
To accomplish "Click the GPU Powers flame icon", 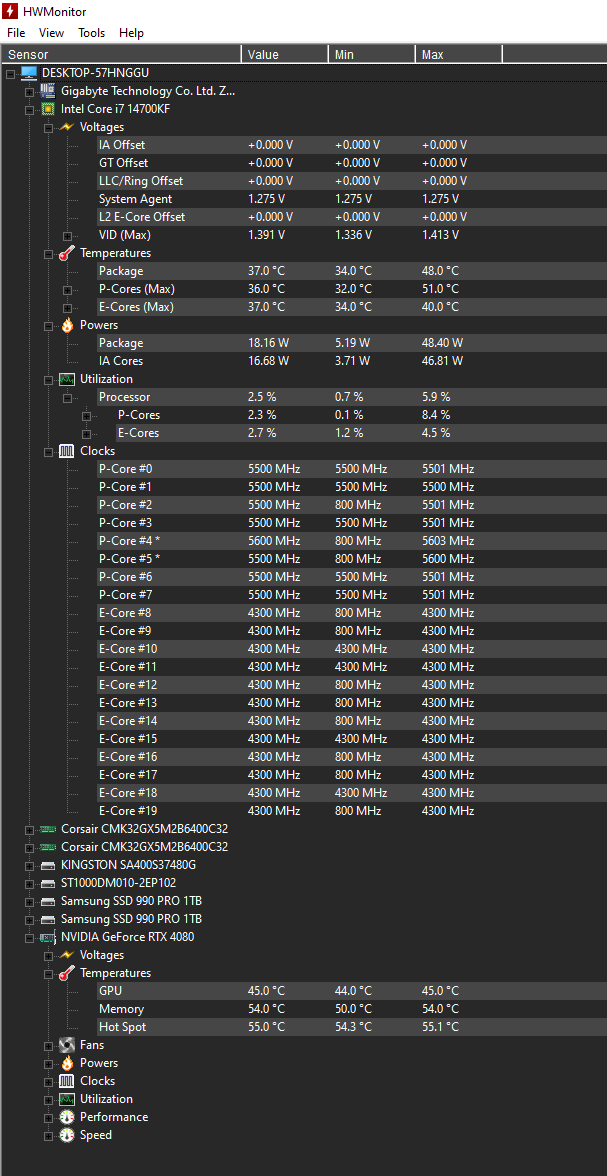I will pyautogui.click(x=67, y=1063).
